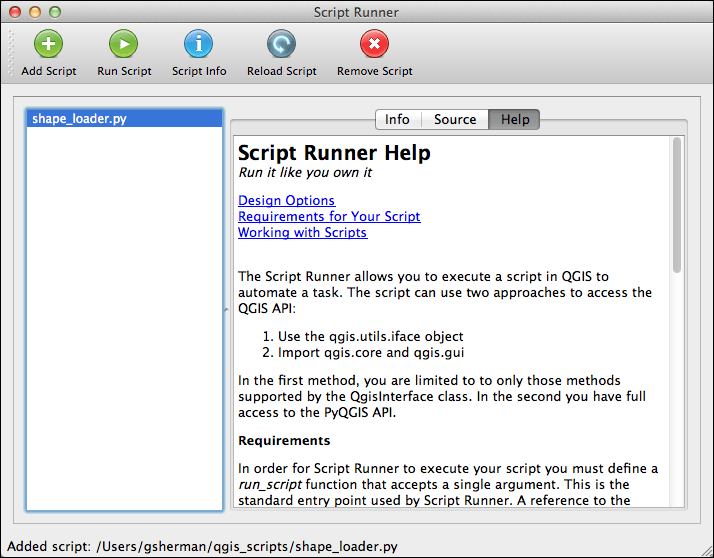Switch to the Info tab
714x558 pixels.
[x=398, y=119]
